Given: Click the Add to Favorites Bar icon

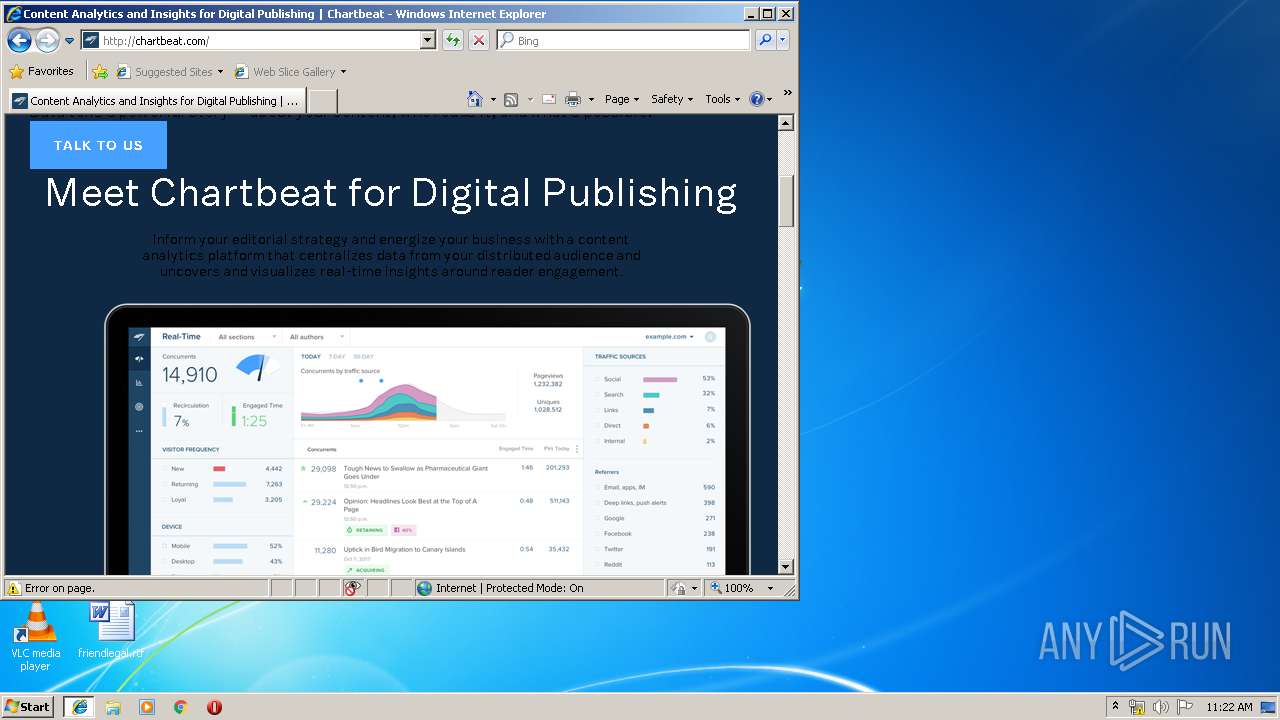Looking at the screenshot, I should coord(100,71).
